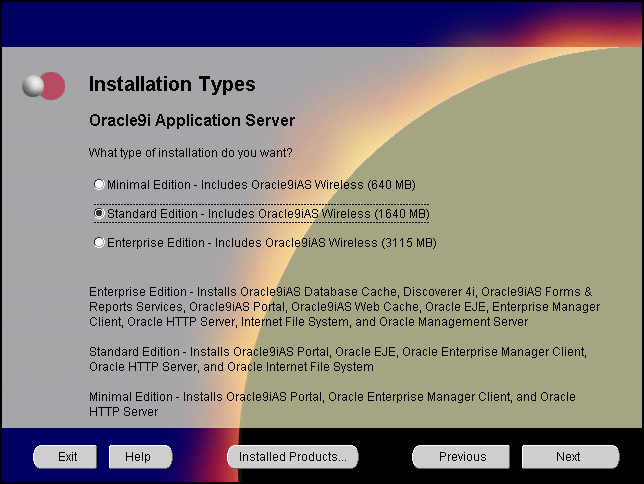Select the Minimal Edition radio button
The image size is (644, 484).
99,184
